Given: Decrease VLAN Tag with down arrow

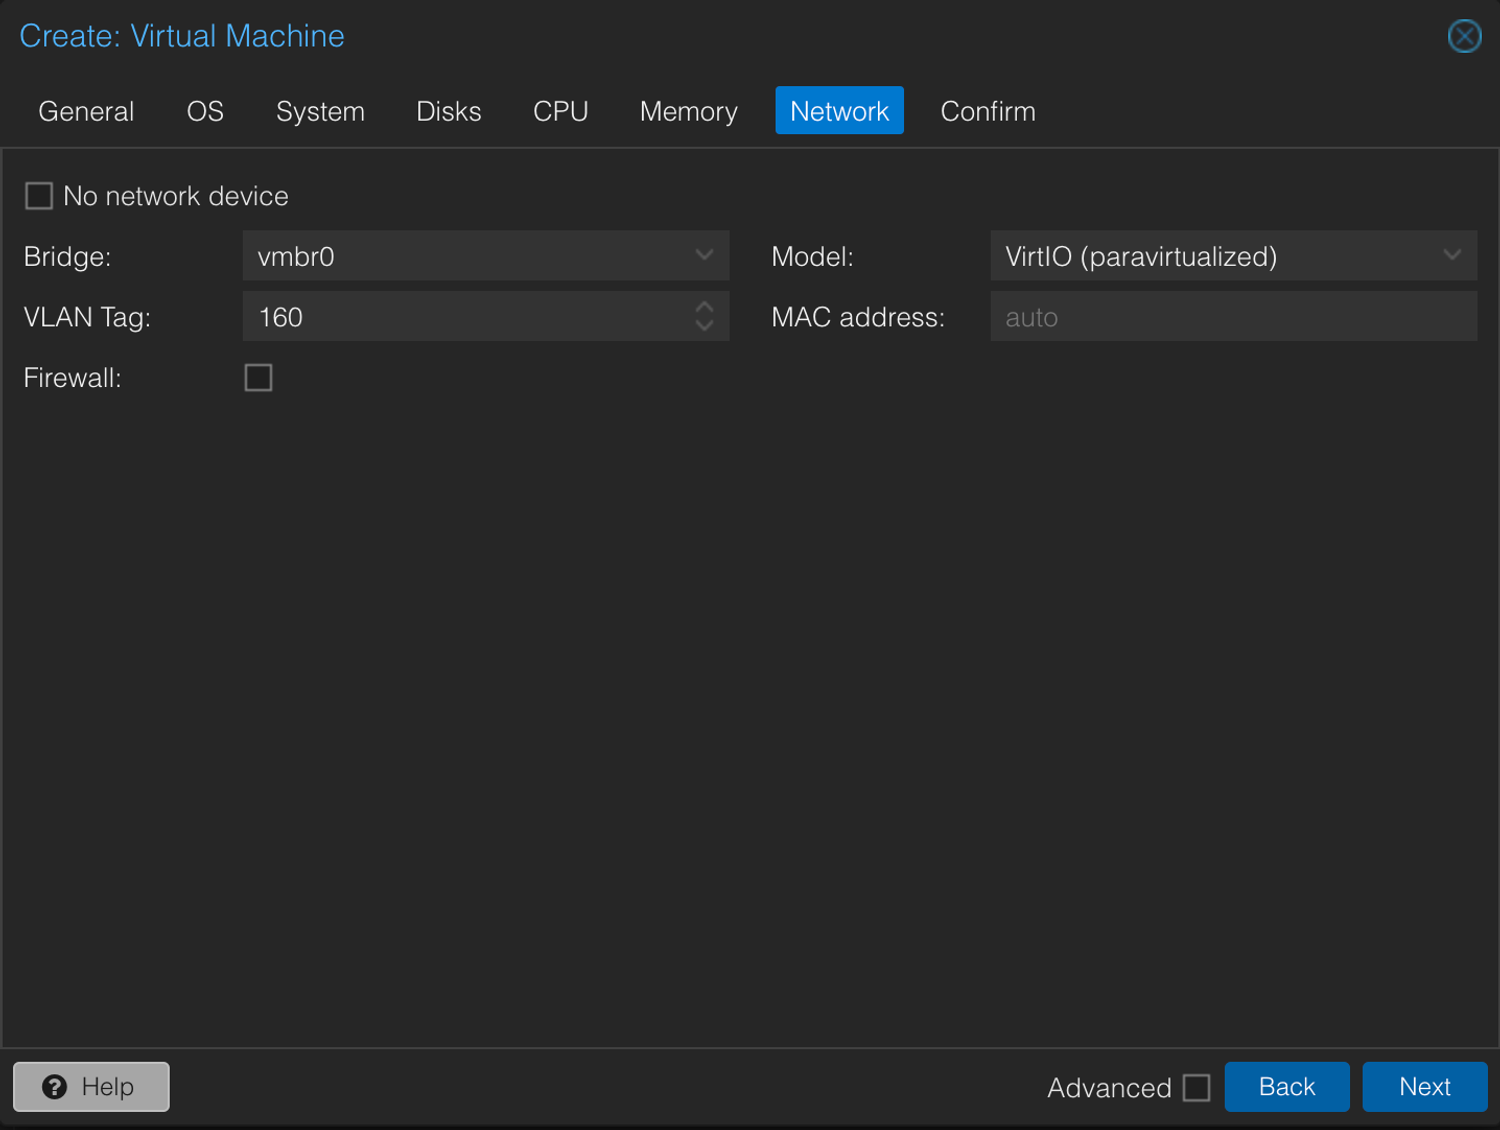Looking at the screenshot, I should tap(704, 326).
